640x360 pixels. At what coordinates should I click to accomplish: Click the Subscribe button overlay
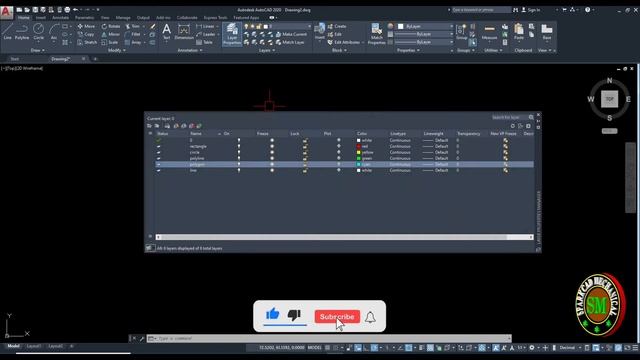[337, 317]
